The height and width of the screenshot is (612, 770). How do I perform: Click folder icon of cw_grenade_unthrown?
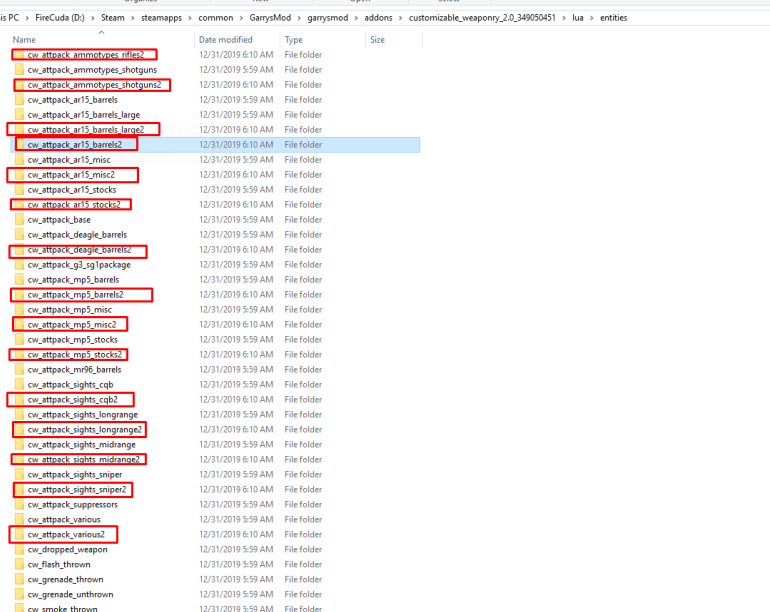tap(19, 594)
